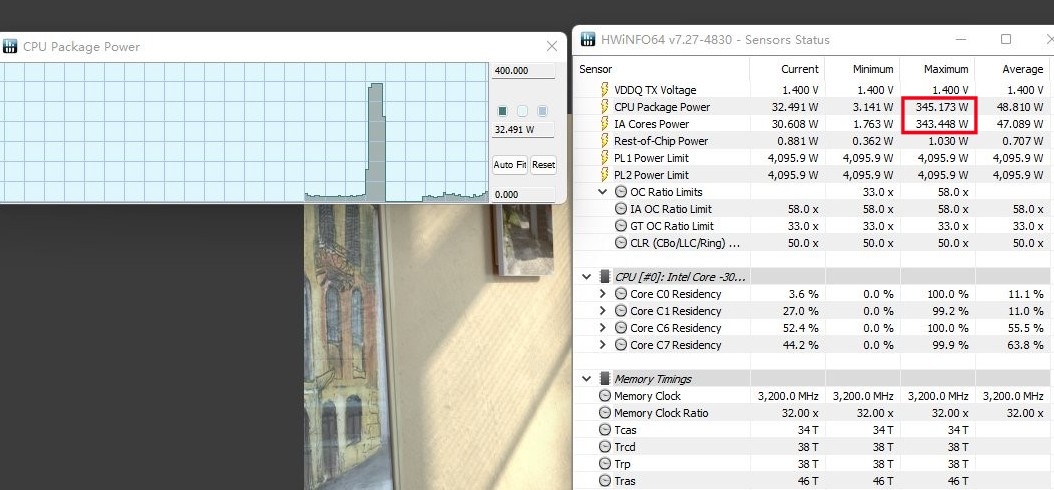The height and width of the screenshot is (490, 1054).
Task: Click the Tcas timing clock icon
Action: 604,430
